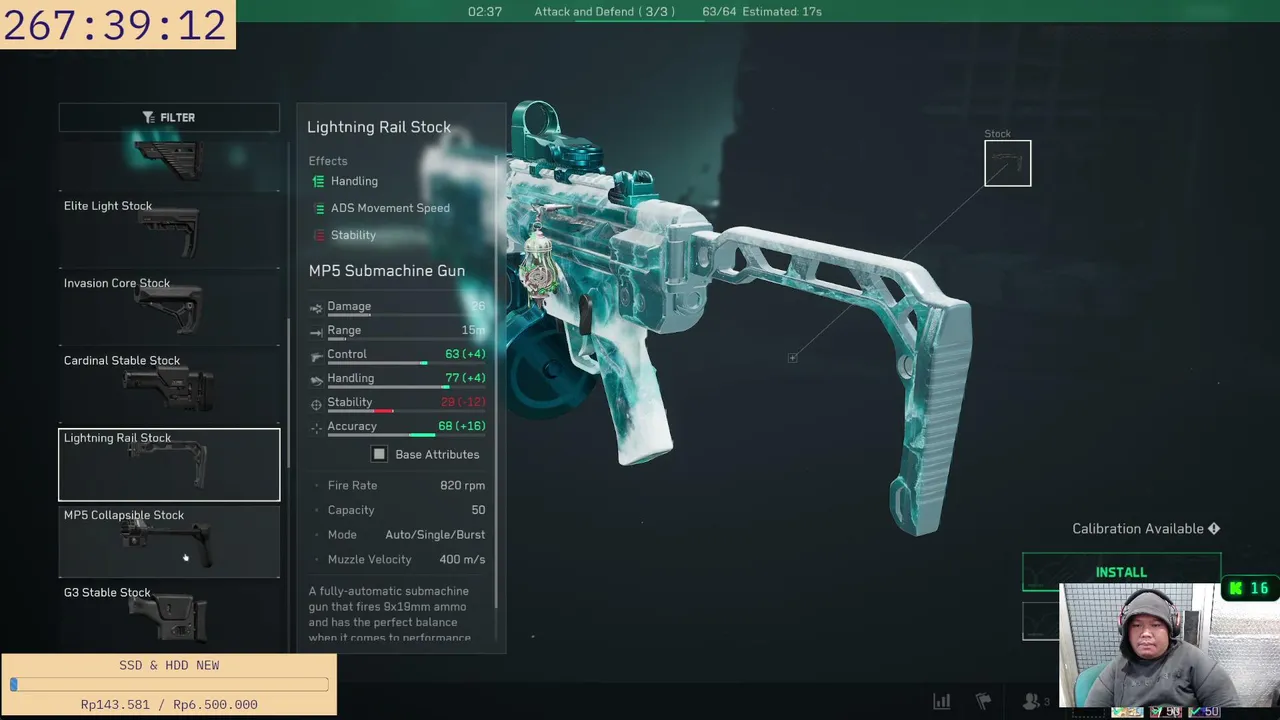Click the flags icon in bottom bar
This screenshot has height=720, width=1280.
983,701
